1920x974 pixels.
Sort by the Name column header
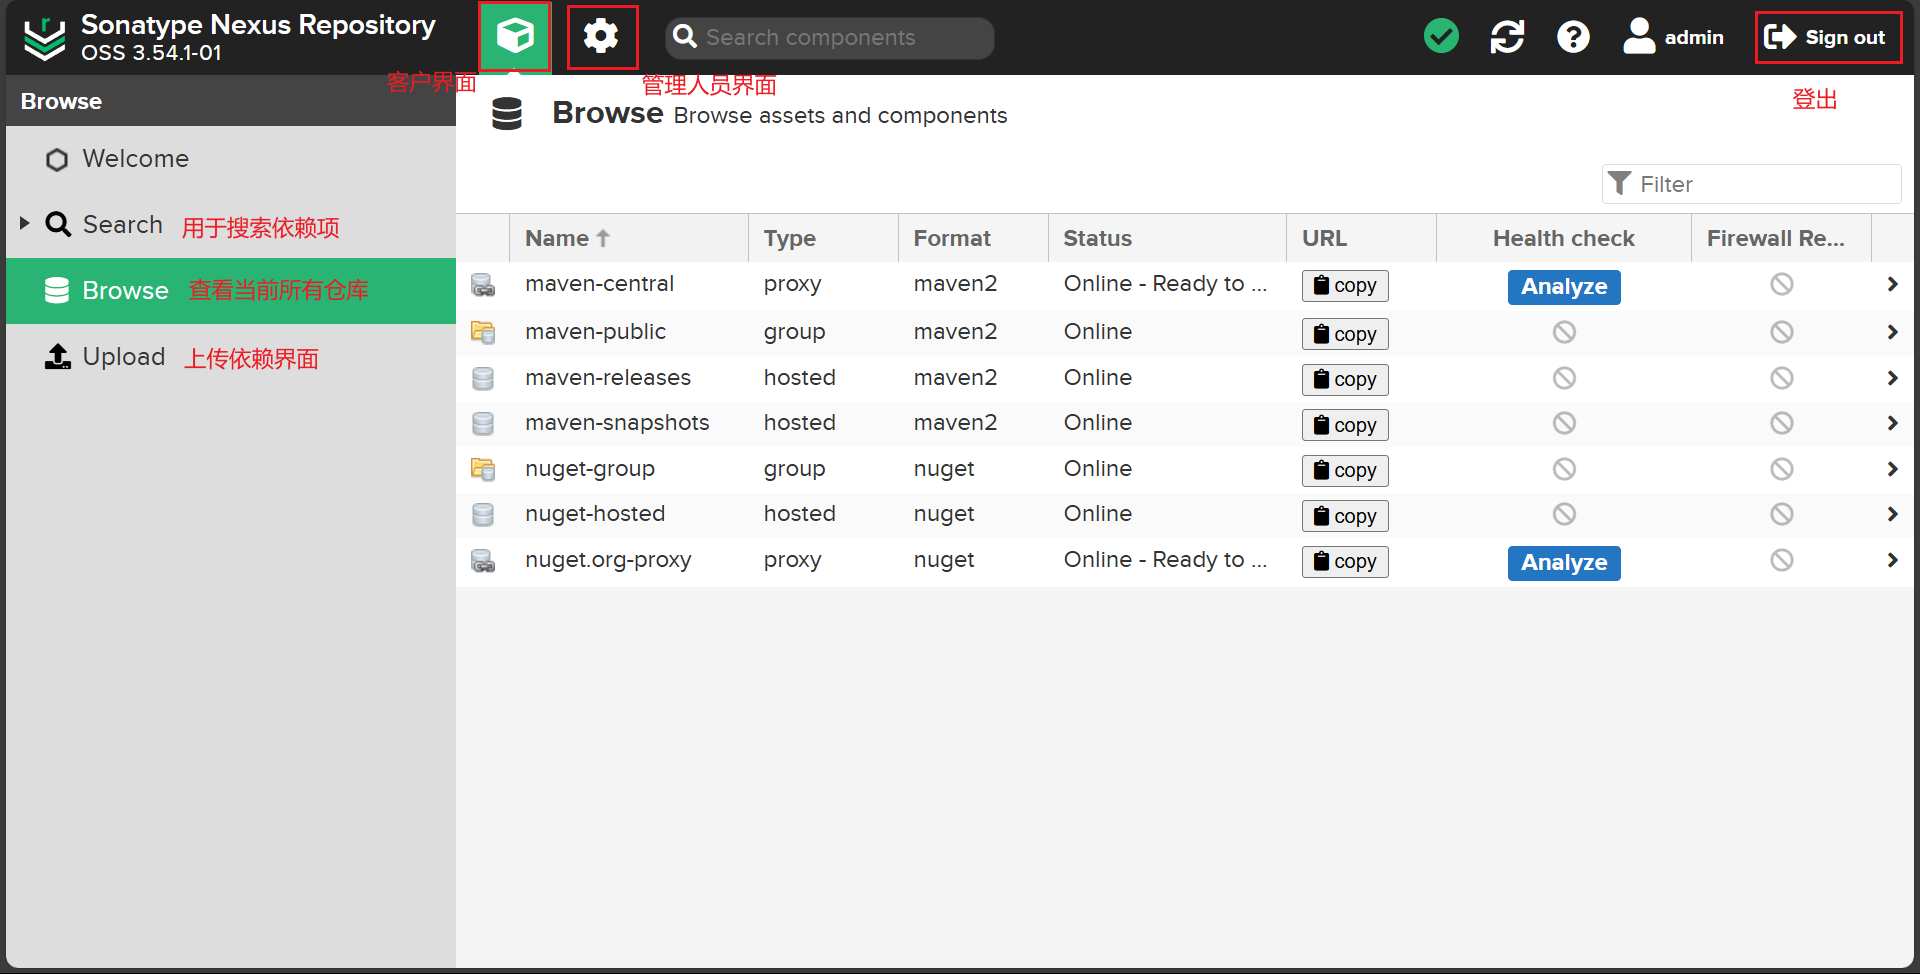[x=629, y=238]
